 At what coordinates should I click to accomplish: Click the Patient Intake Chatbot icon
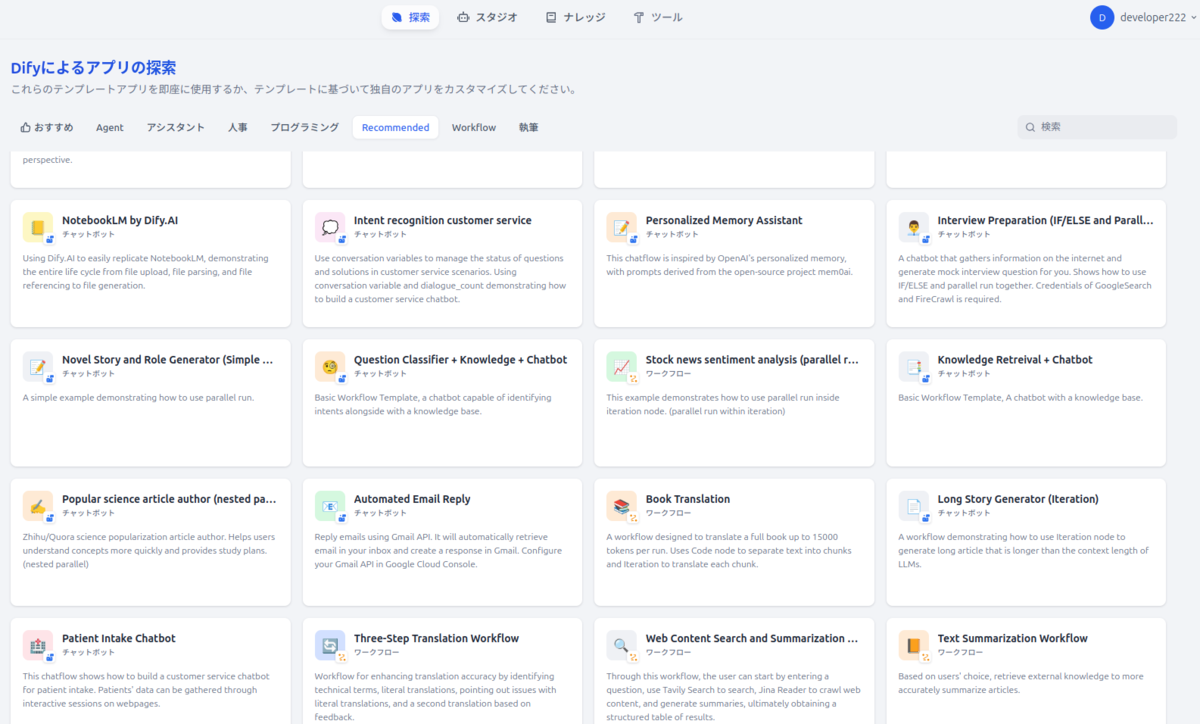point(38,645)
